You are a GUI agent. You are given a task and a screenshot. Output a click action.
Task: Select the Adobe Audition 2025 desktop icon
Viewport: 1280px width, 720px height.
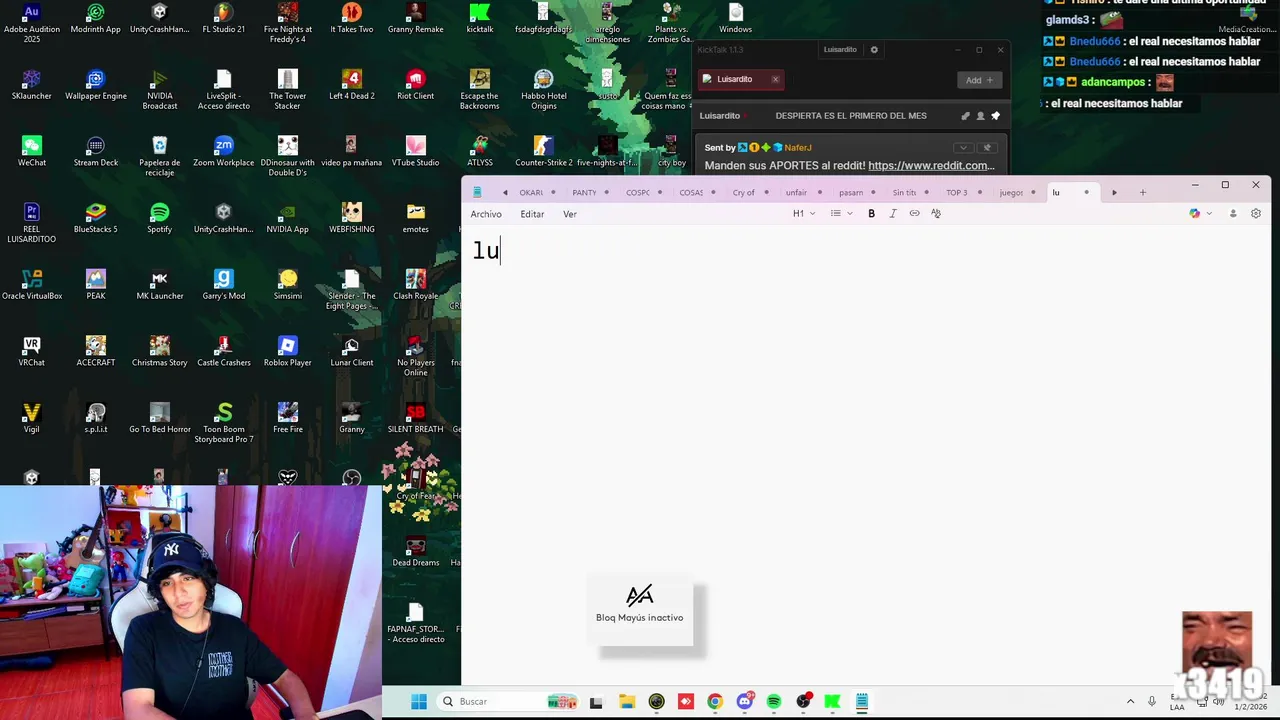pyautogui.click(x=31, y=22)
